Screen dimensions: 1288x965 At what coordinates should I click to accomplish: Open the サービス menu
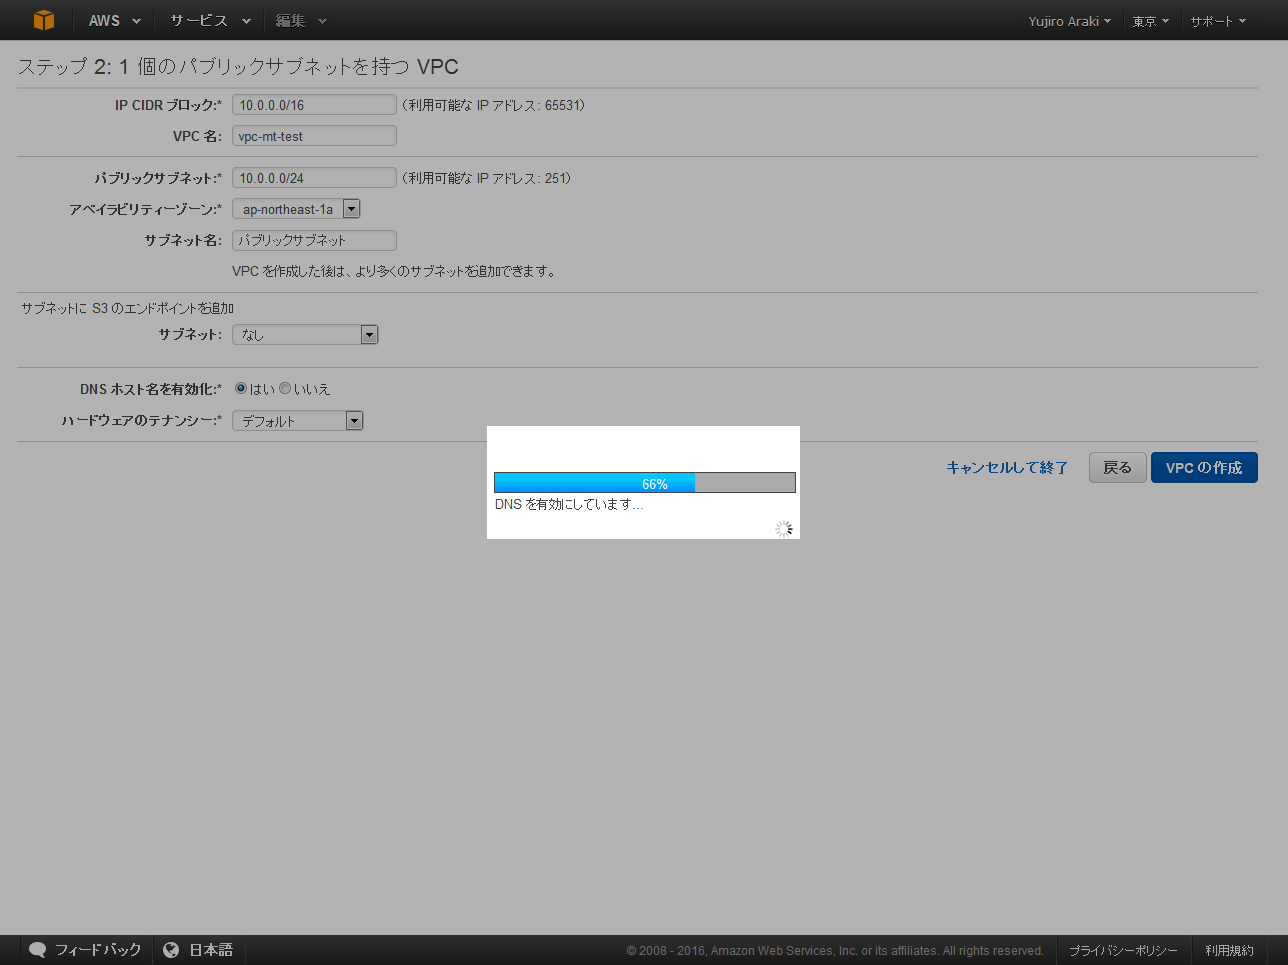pyautogui.click(x=210, y=20)
